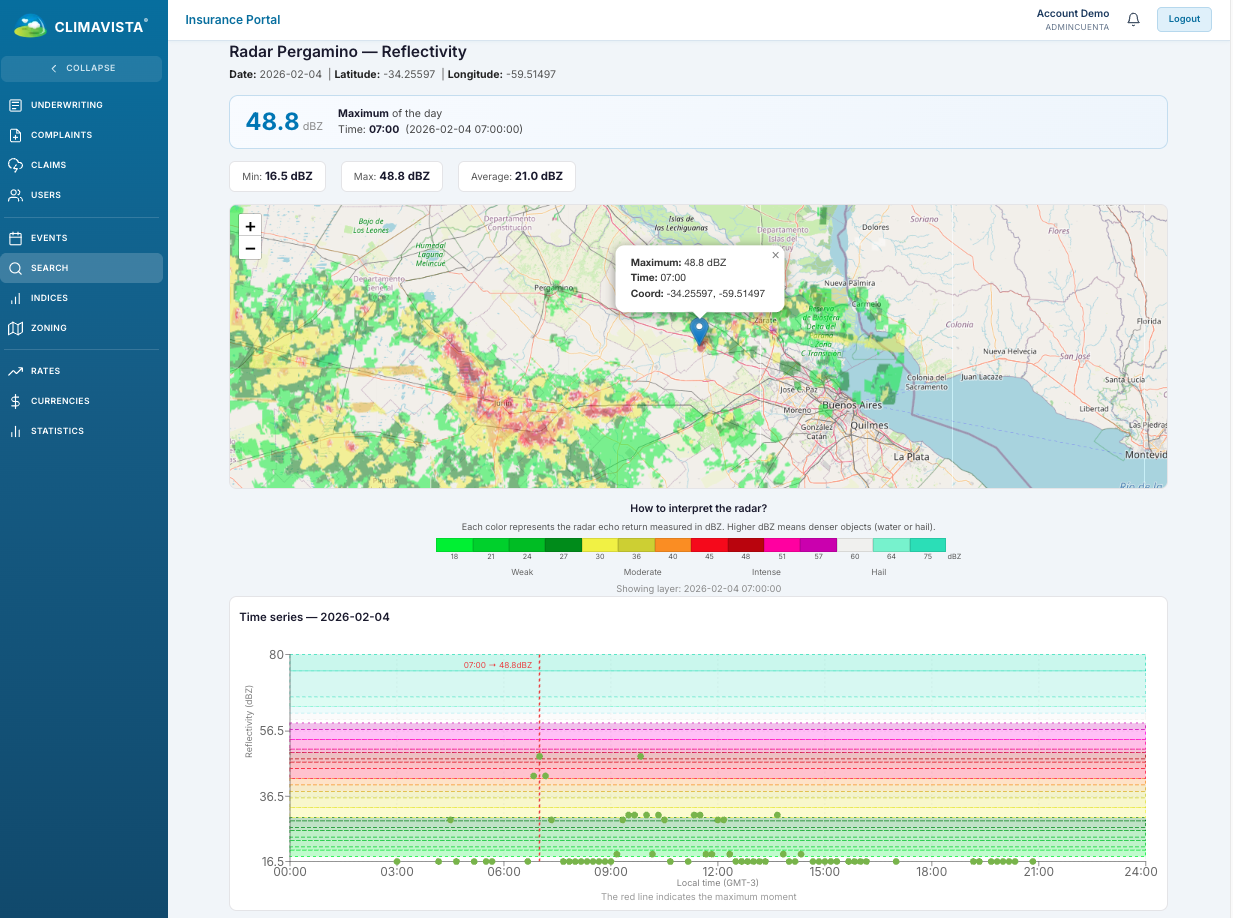Click the notifications bell icon
1233x918 pixels.
coord(1133,19)
